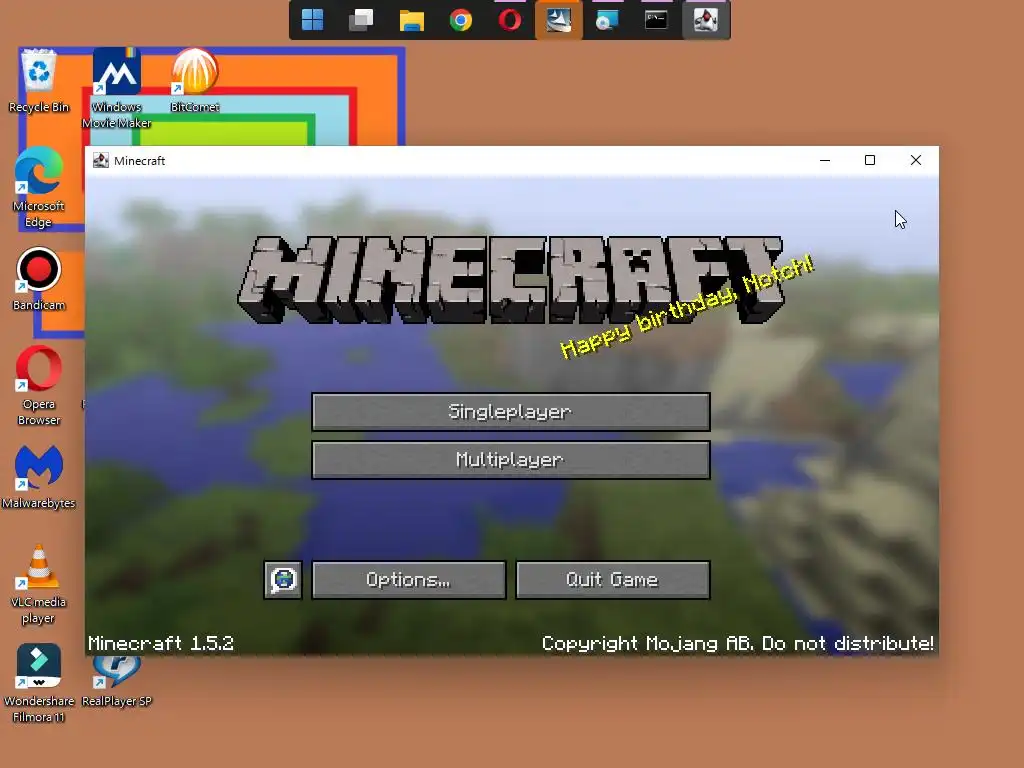Select the Malwarebytes desktop shortcut
This screenshot has height=768, width=1024.
(x=39, y=477)
